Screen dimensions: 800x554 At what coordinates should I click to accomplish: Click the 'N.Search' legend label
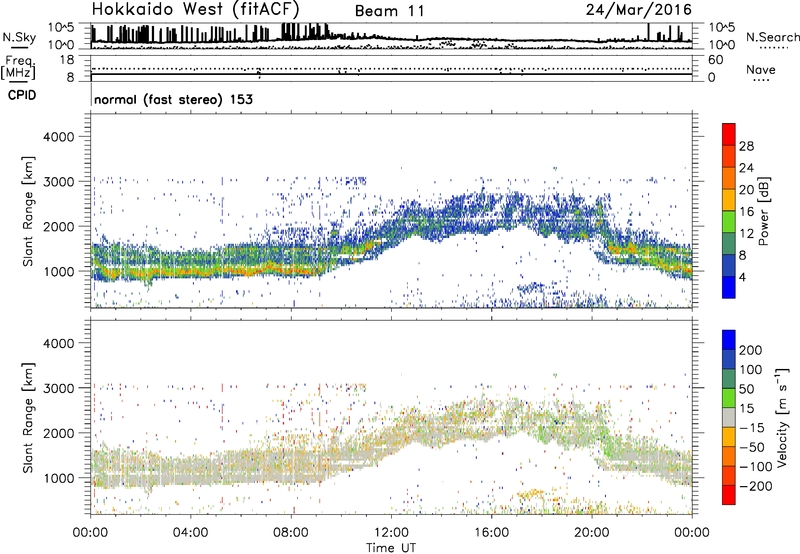pyautogui.click(x=773, y=37)
